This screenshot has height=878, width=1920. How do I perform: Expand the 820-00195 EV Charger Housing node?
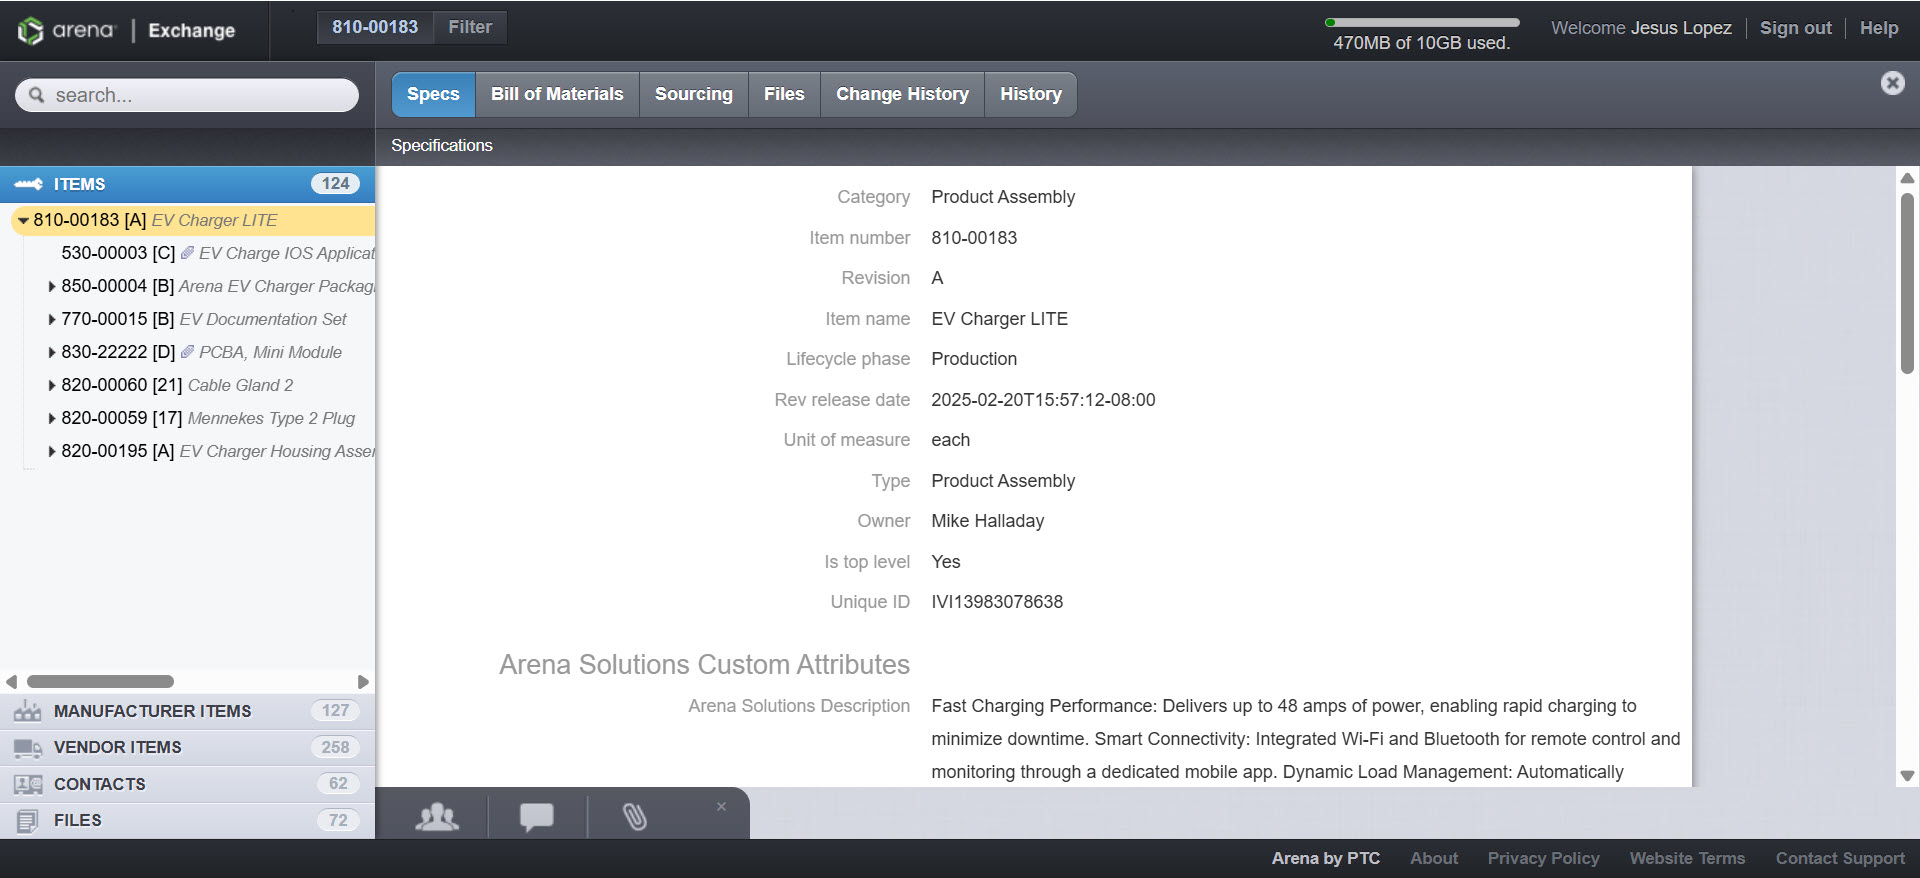click(52, 451)
